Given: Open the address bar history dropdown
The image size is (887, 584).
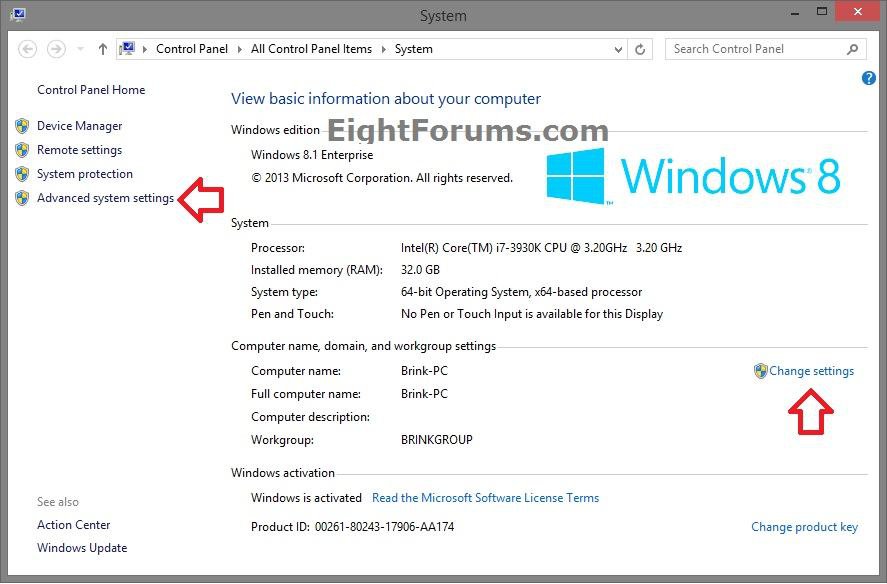Looking at the screenshot, I should tap(618, 50).
